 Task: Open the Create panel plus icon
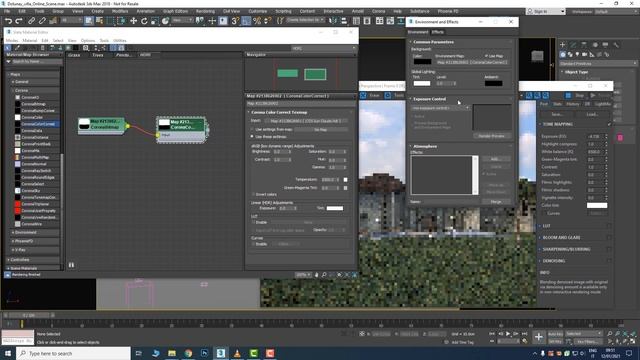(x=563, y=45)
